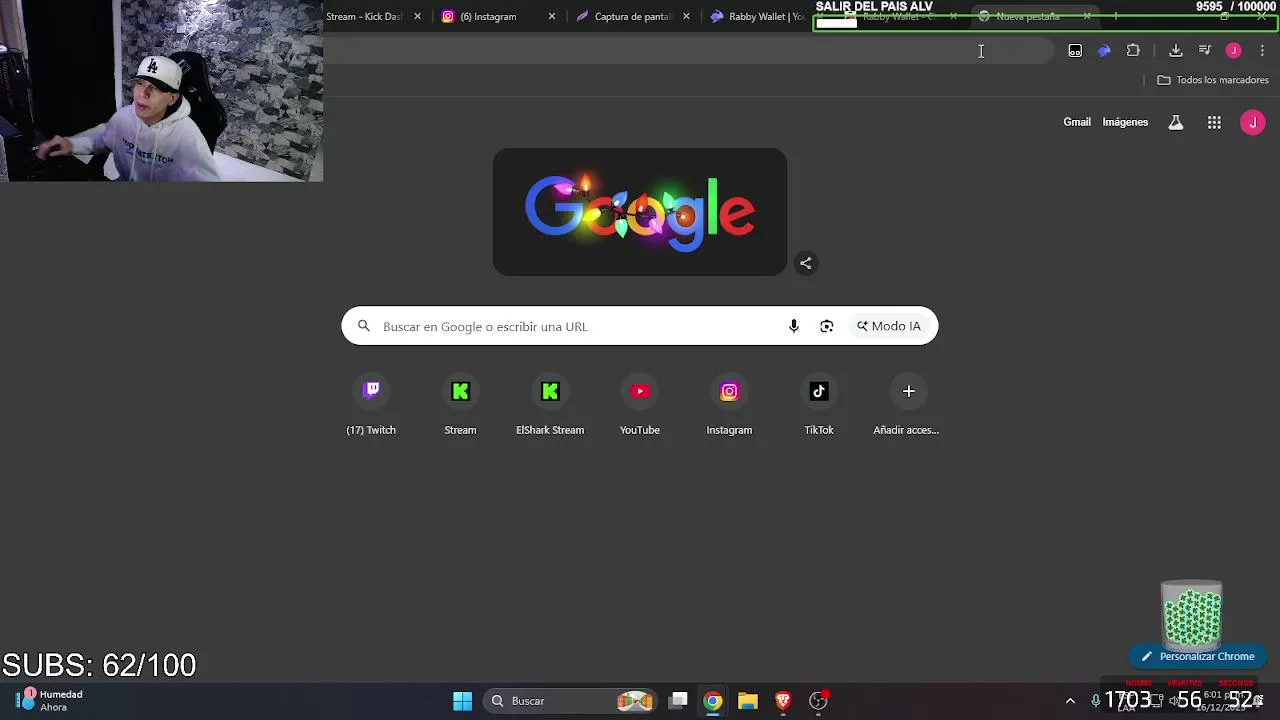Open the Imágenes link
The height and width of the screenshot is (720, 1280).
pos(1125,122)
